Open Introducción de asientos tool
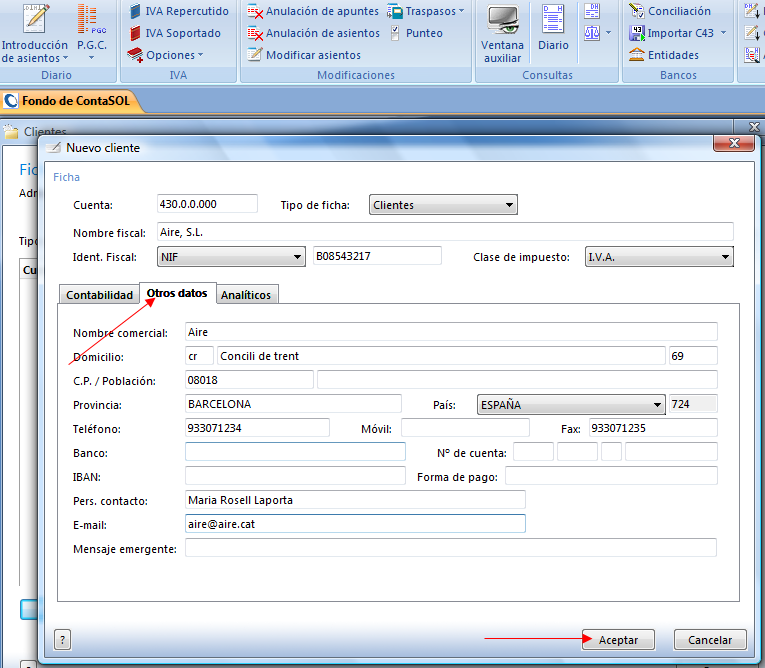765x668 pixels. coord(35,33)
